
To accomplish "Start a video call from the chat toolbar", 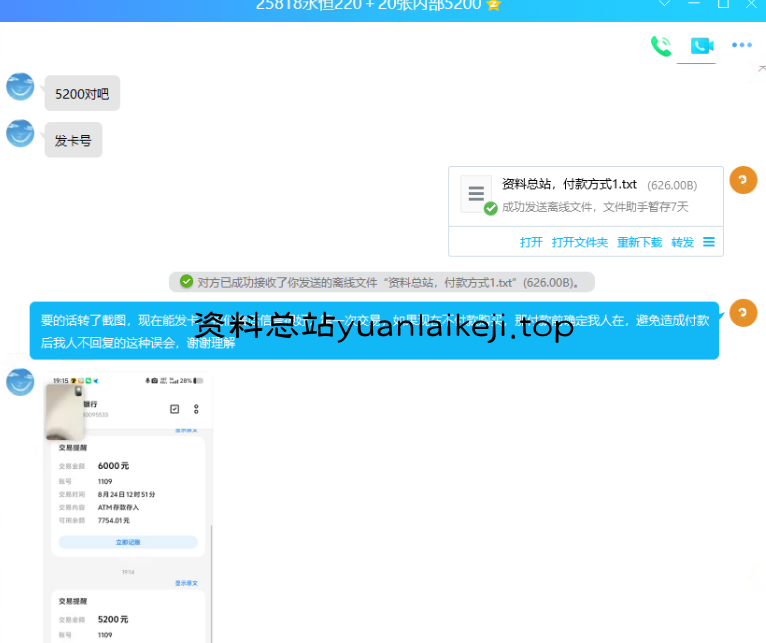I will (x=701, y=45).
